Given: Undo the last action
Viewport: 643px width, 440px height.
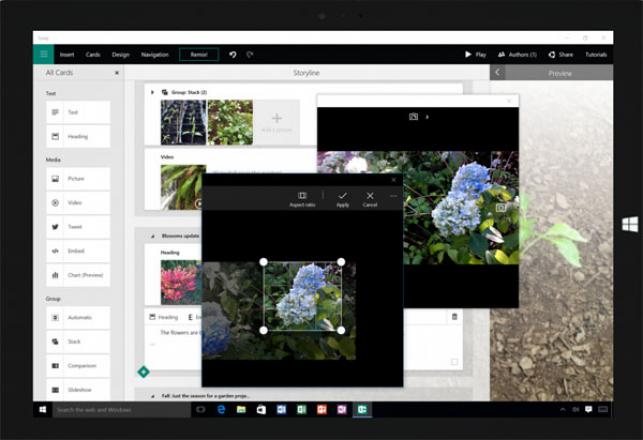Looking at the screenshot, I should coord(233,55).
